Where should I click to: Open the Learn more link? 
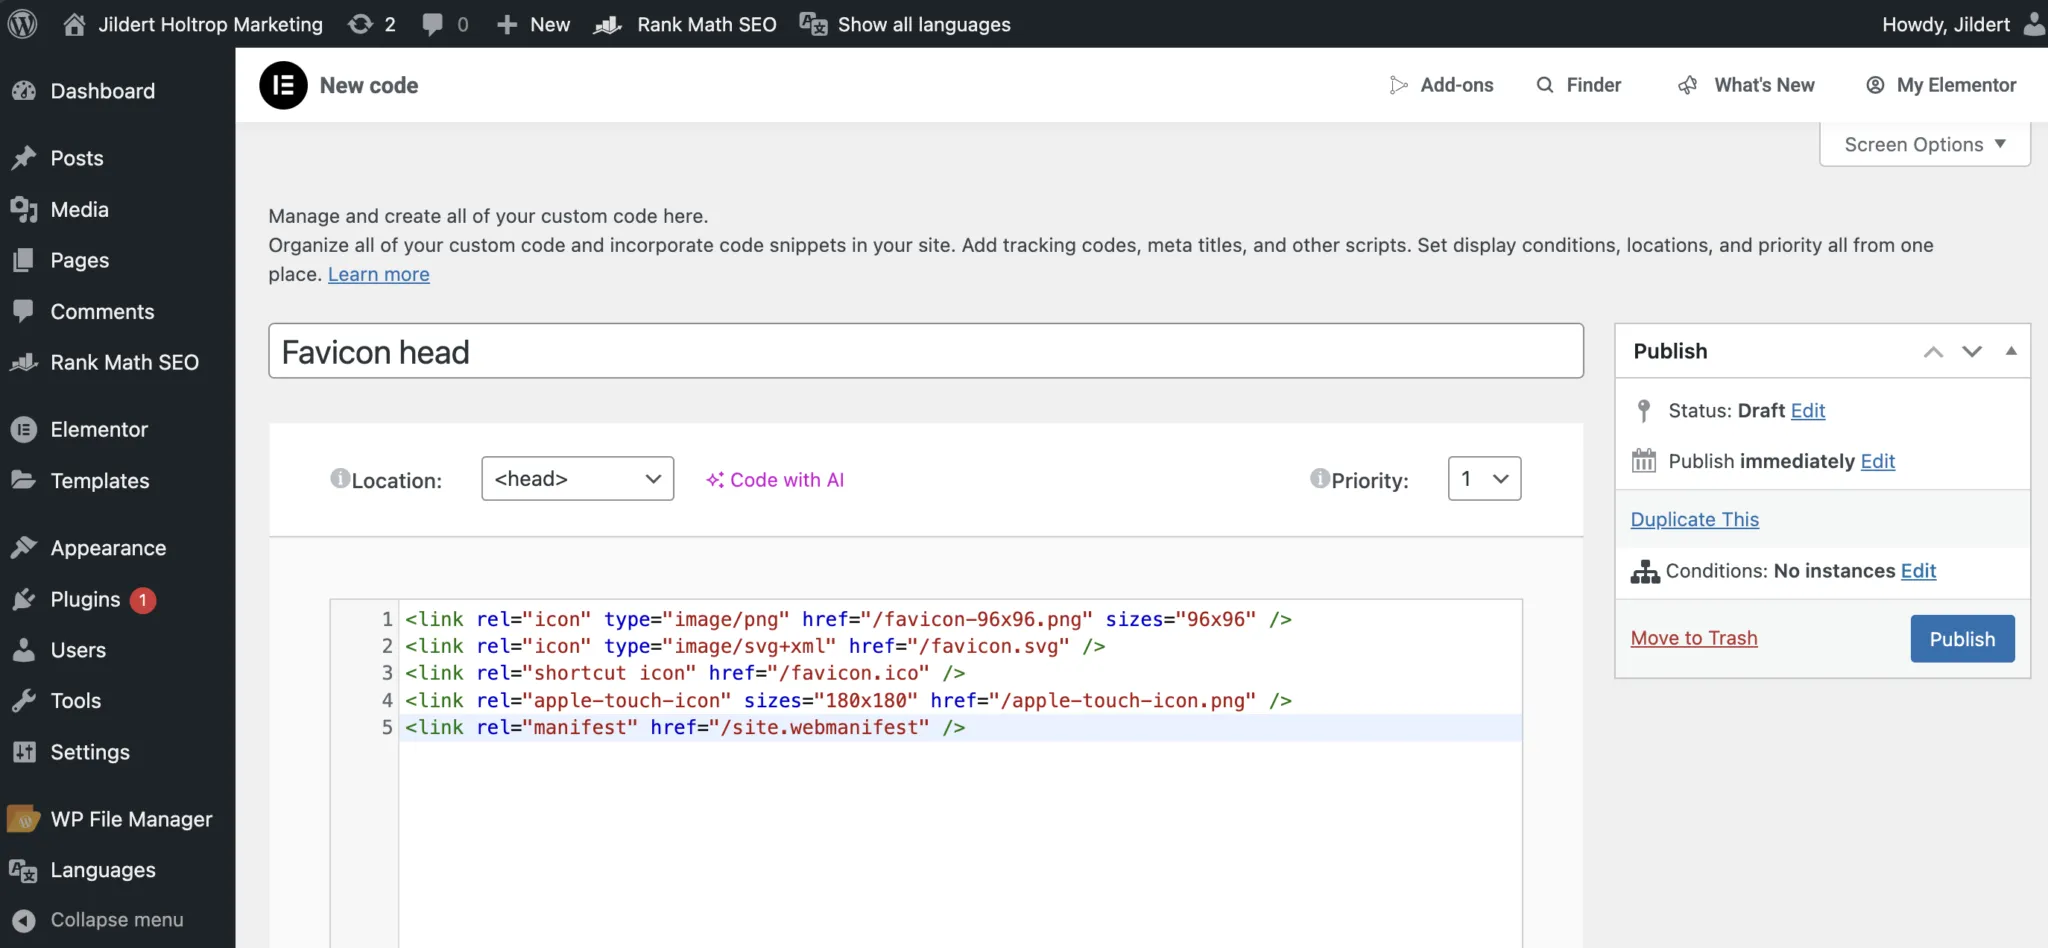[377, 274]
